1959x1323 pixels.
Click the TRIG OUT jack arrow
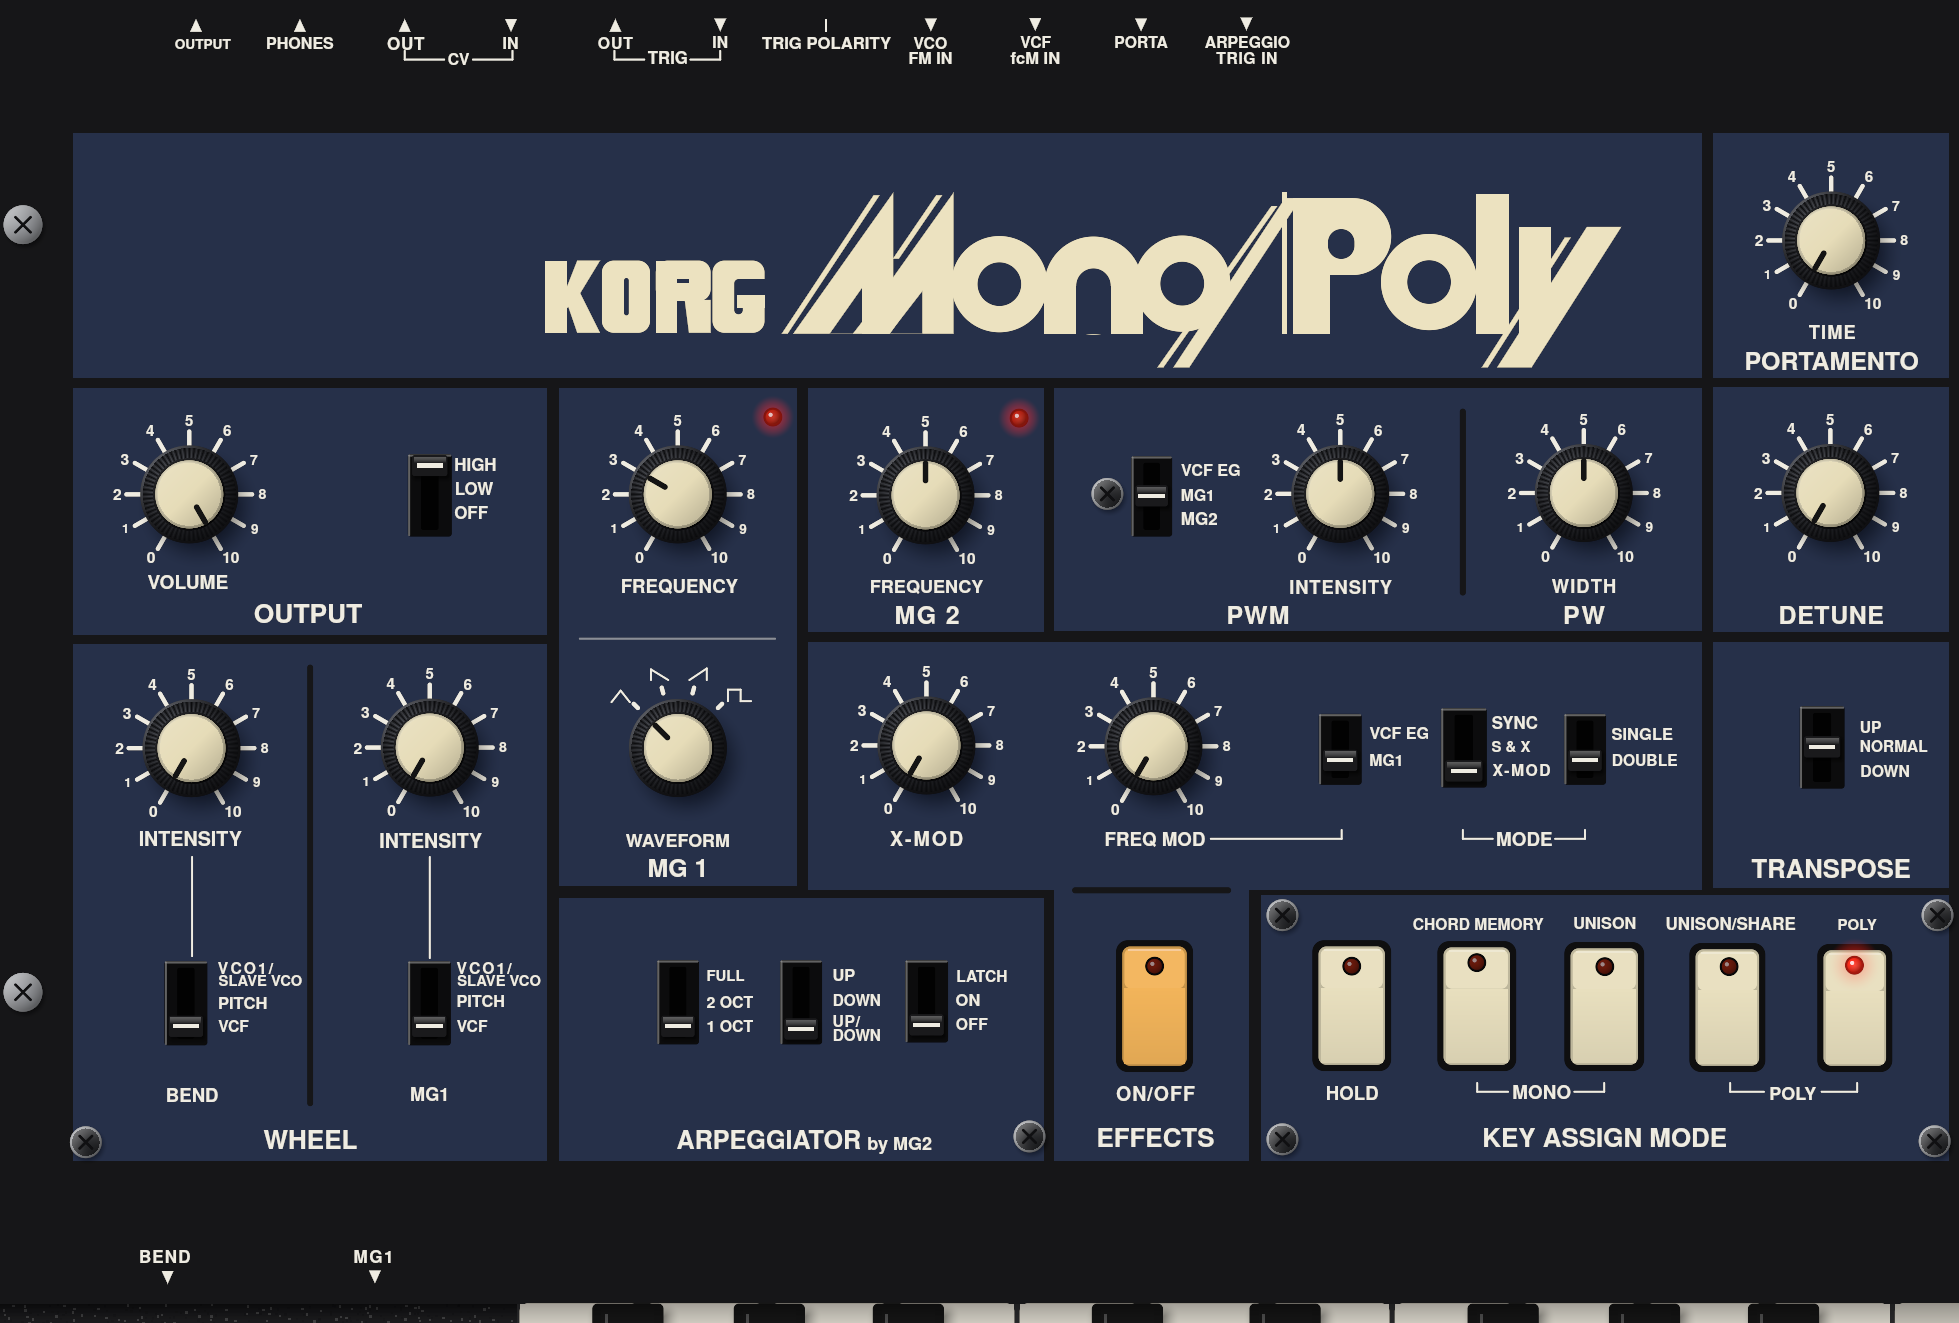point(615,26)
